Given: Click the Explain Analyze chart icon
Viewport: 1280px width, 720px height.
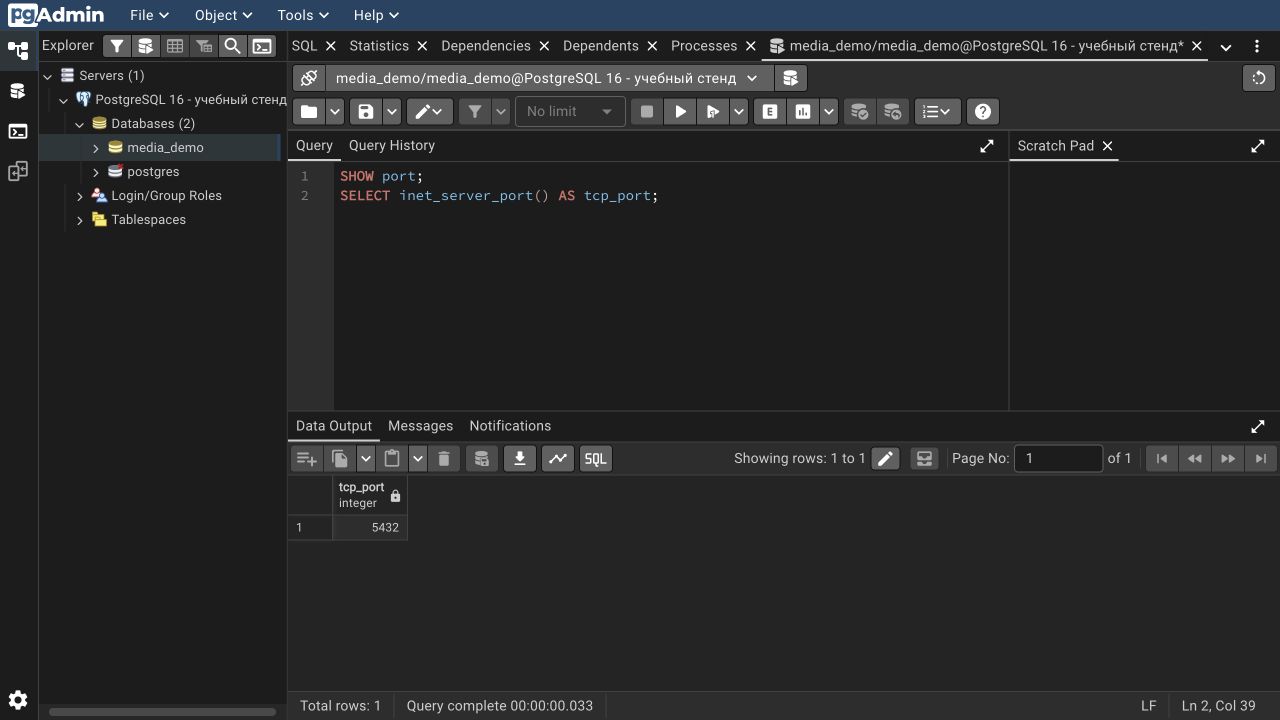Looking at the screenshot, I should pyautogui.click(x=803, y=112).
